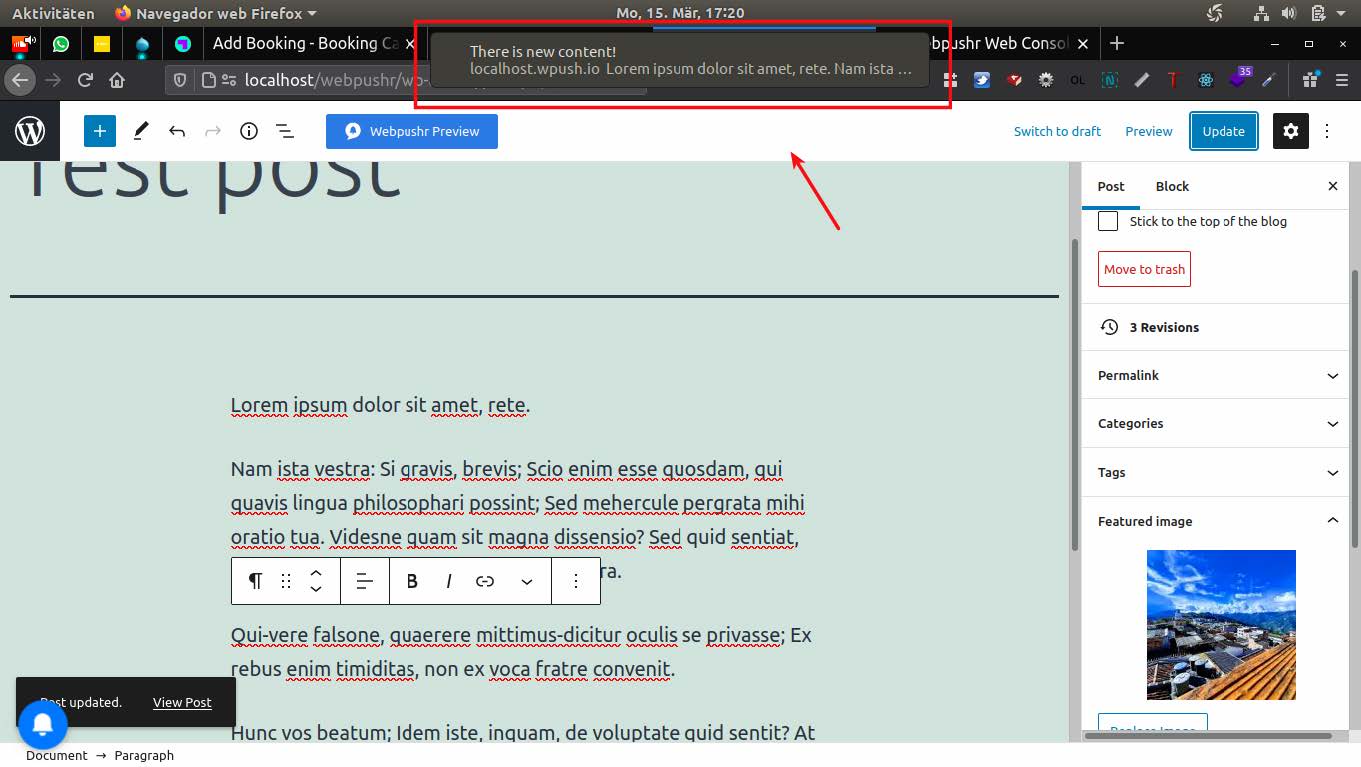Move the paragraph block up
The image size is (1361, 767).
click(316, 573)
